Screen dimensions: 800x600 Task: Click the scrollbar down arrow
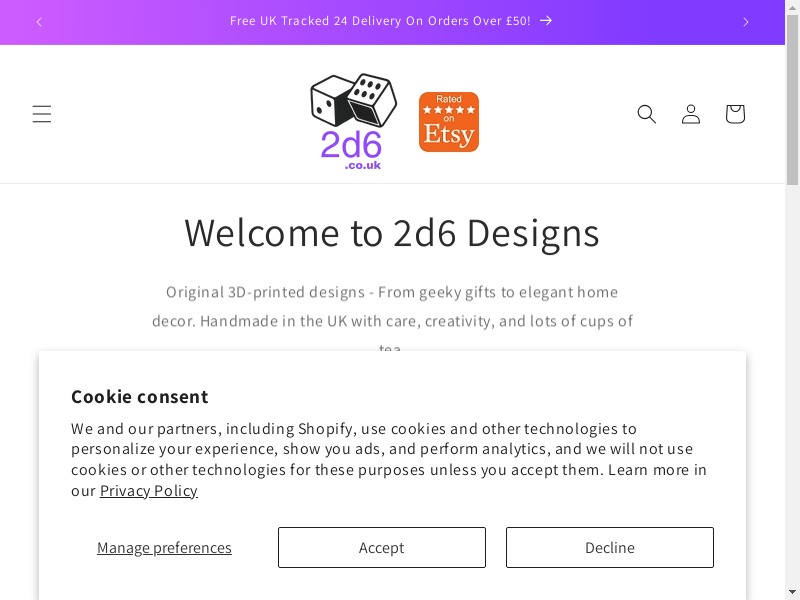[792, 593]
